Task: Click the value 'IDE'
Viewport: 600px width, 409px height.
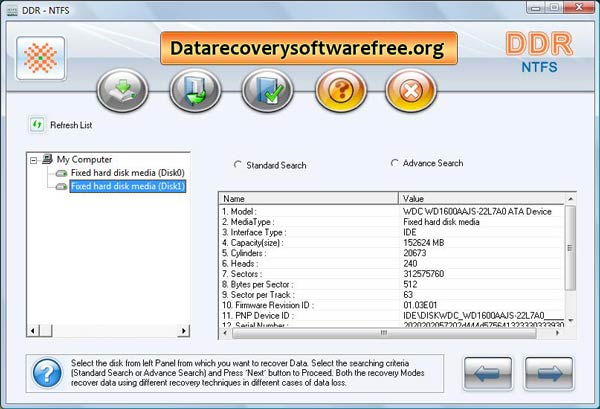Action: pyautogui.click(x=410, y=232)
